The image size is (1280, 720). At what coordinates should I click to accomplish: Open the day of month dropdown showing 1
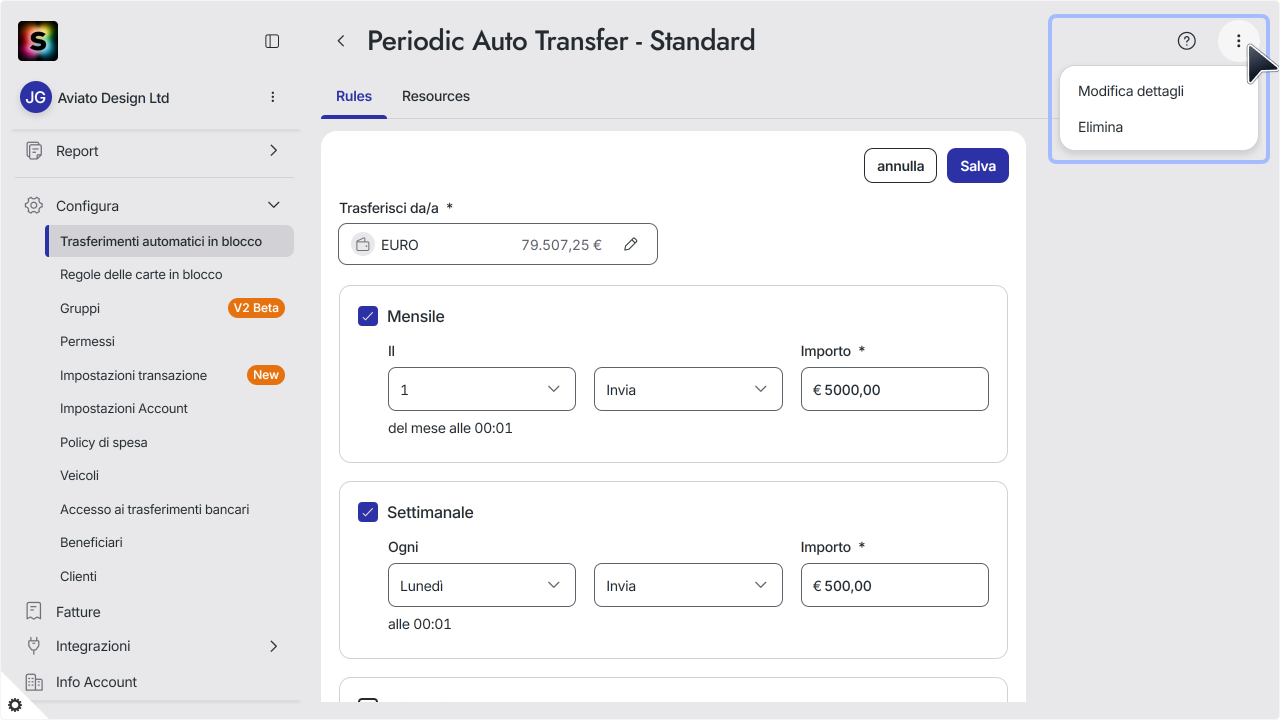tap(482, 389)
